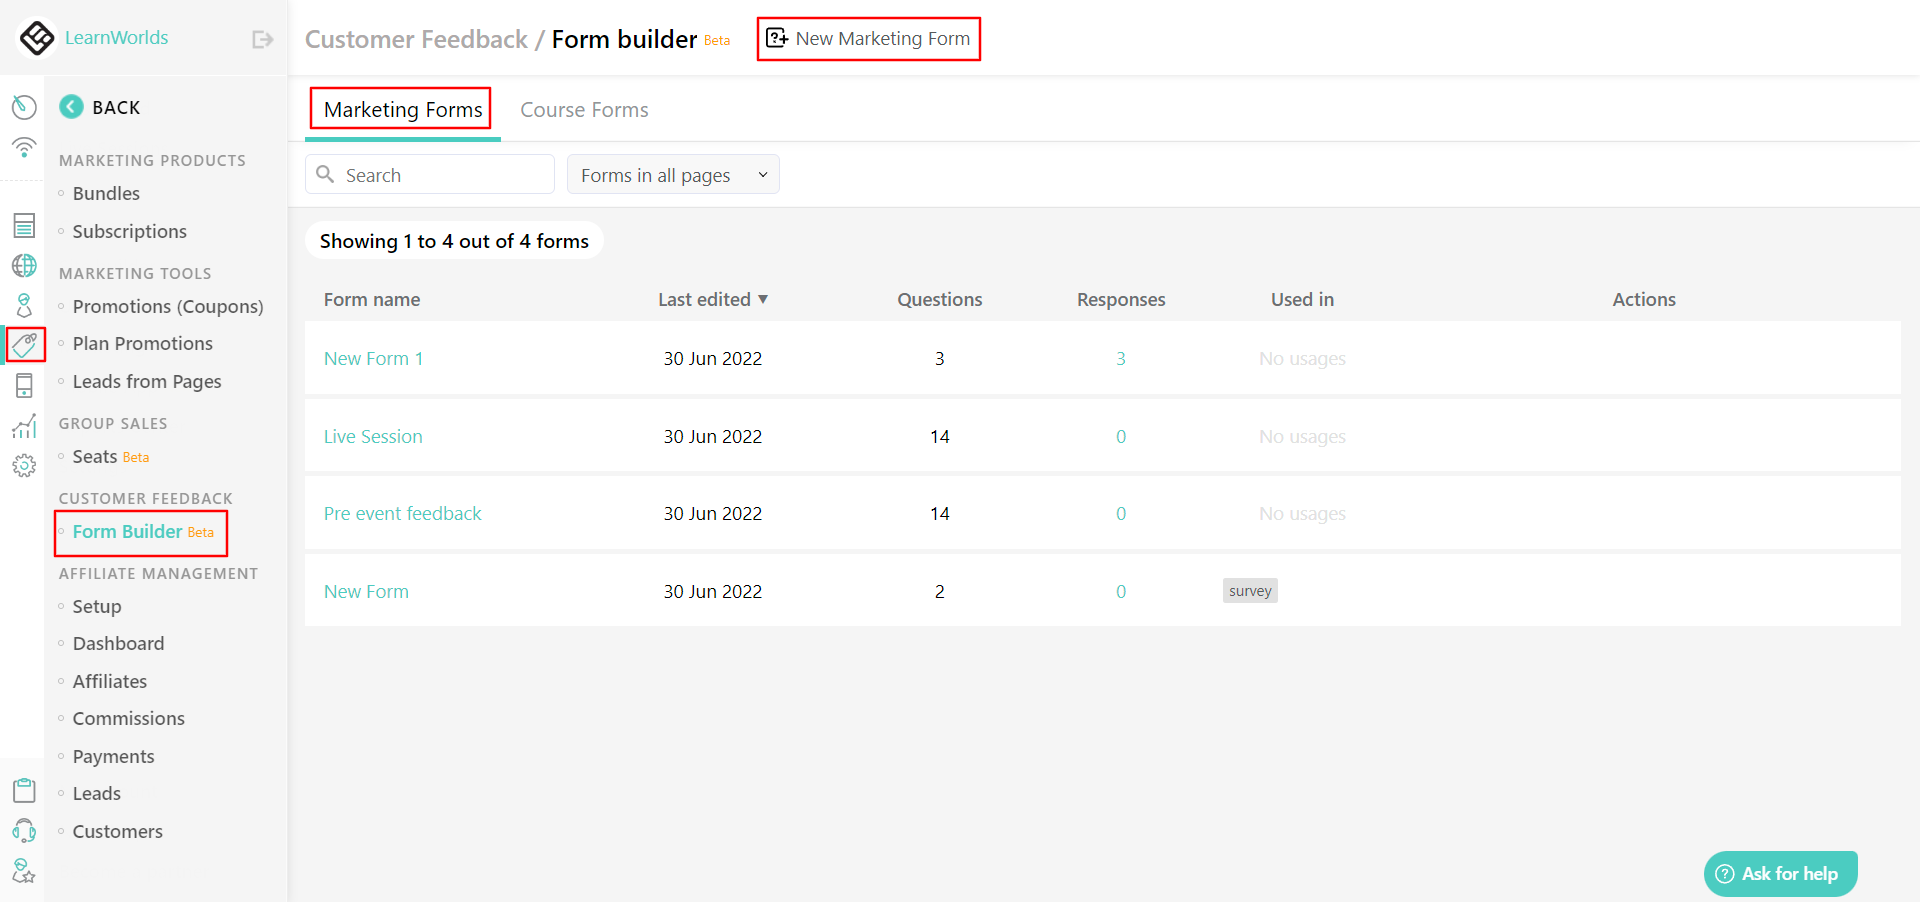Collapse sidebar using the exit arrow icon

click(x=261, y=38)
